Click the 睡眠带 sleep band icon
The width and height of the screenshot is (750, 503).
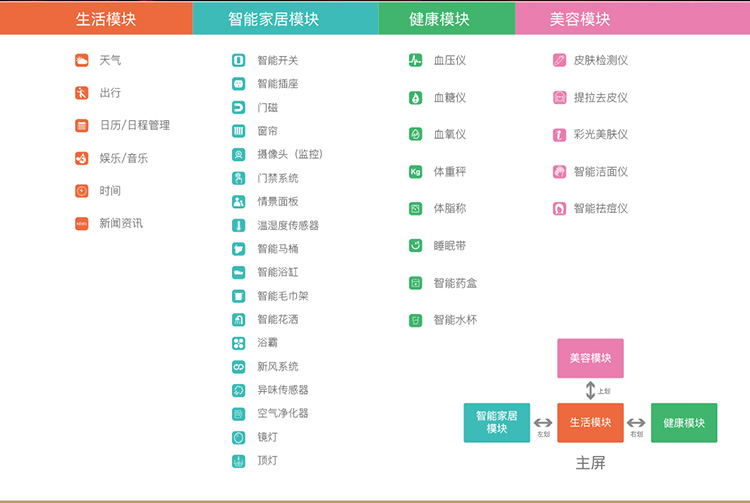click(416, 246)
